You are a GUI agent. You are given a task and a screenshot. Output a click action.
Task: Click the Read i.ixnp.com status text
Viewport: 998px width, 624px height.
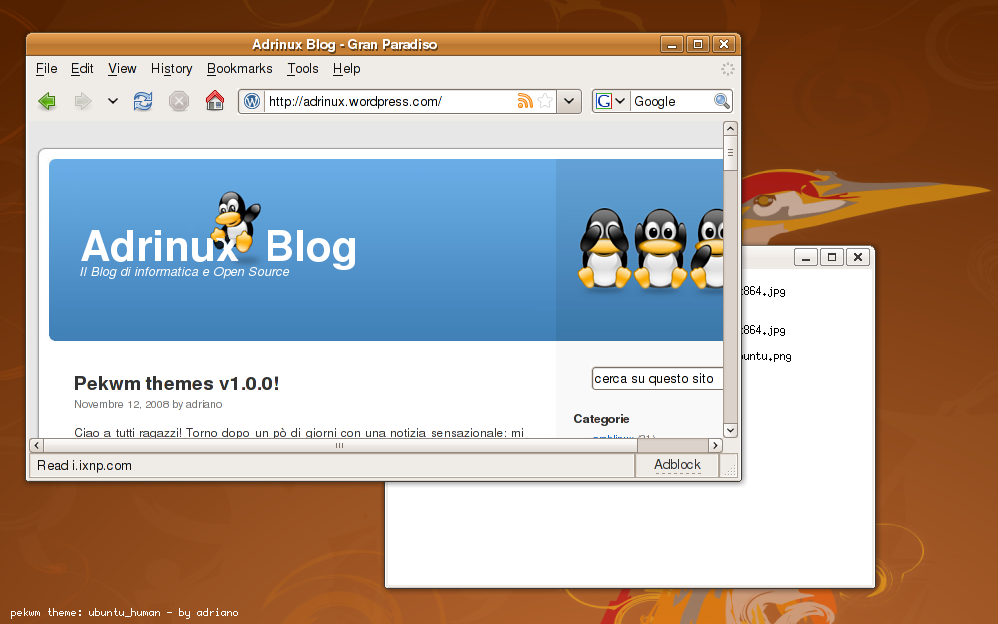pos(85,465)
